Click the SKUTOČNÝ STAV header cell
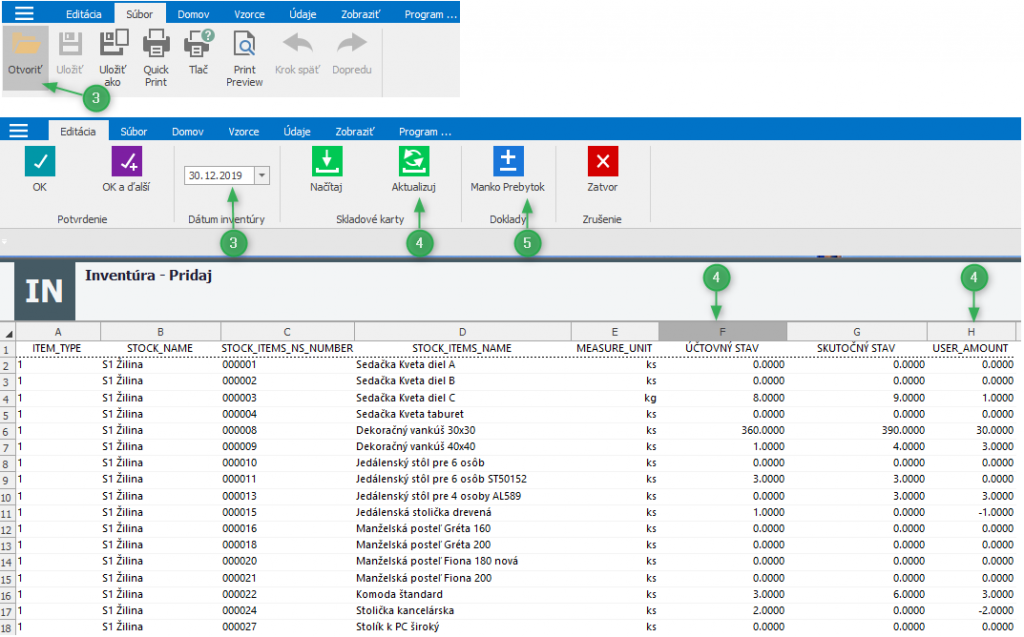The image size is (1024, 637). coord(856,348)
